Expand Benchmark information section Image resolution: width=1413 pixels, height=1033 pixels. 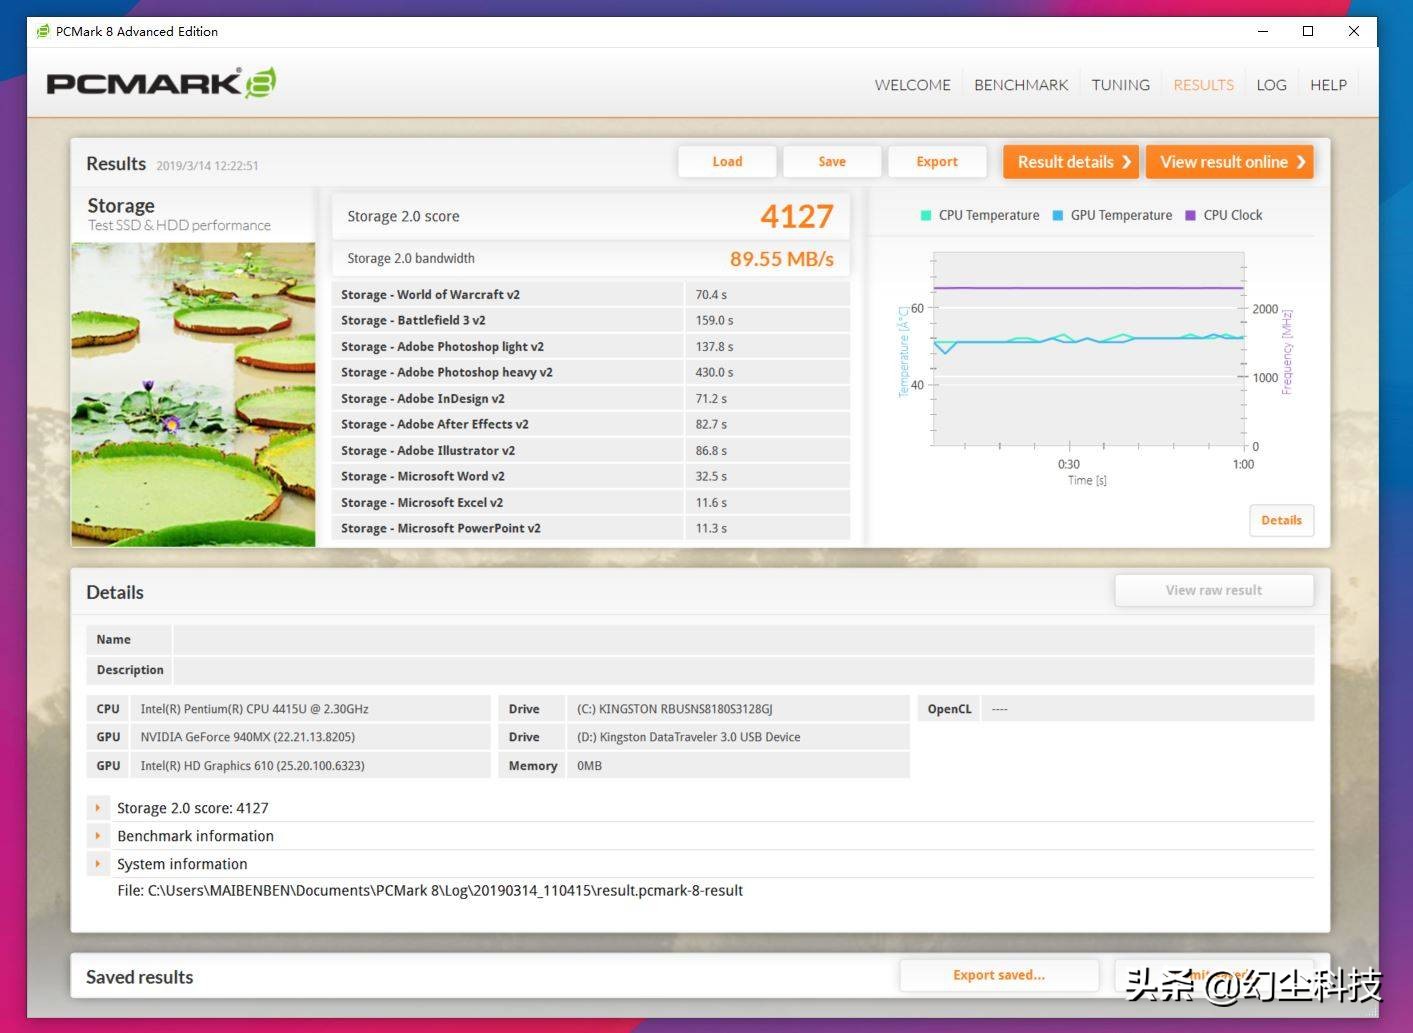click(x=97, y=836)
